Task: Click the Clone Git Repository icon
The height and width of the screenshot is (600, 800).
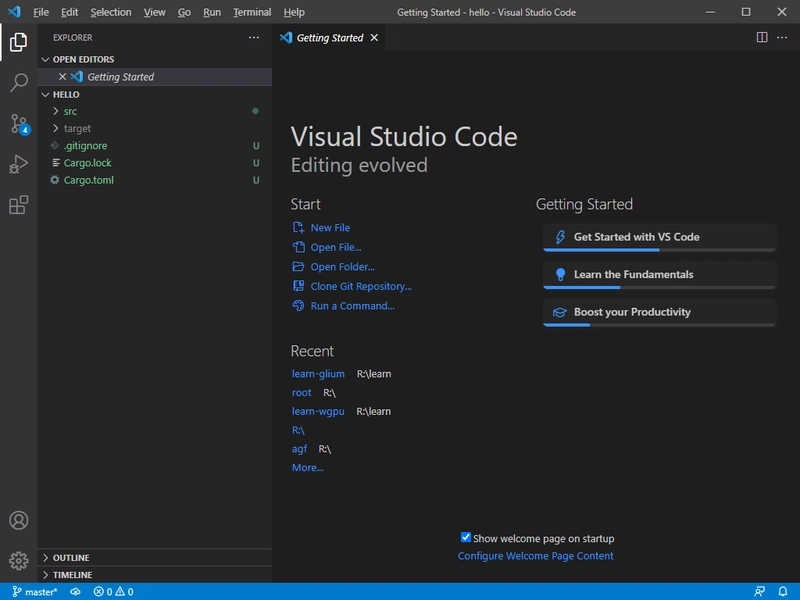Action: click(x=298, y=286)
